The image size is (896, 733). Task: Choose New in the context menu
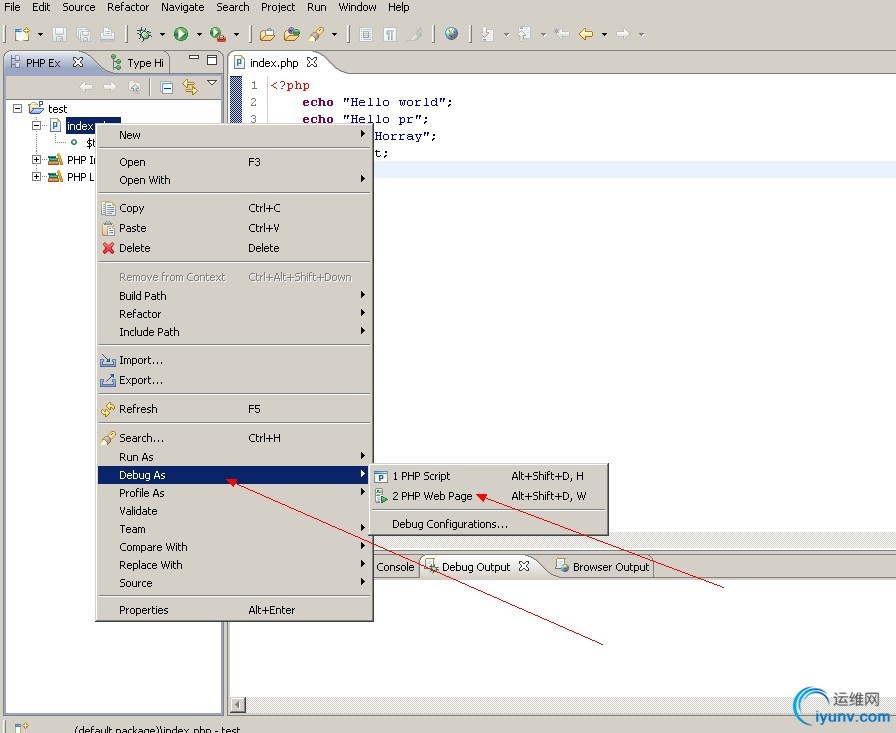coord(234,135)
